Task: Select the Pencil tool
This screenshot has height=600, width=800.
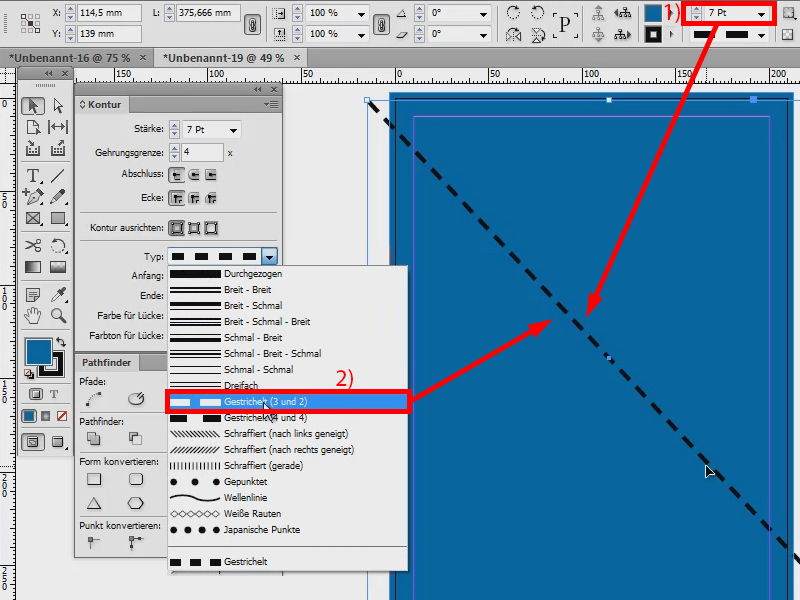Action: (x=58, y=196)
